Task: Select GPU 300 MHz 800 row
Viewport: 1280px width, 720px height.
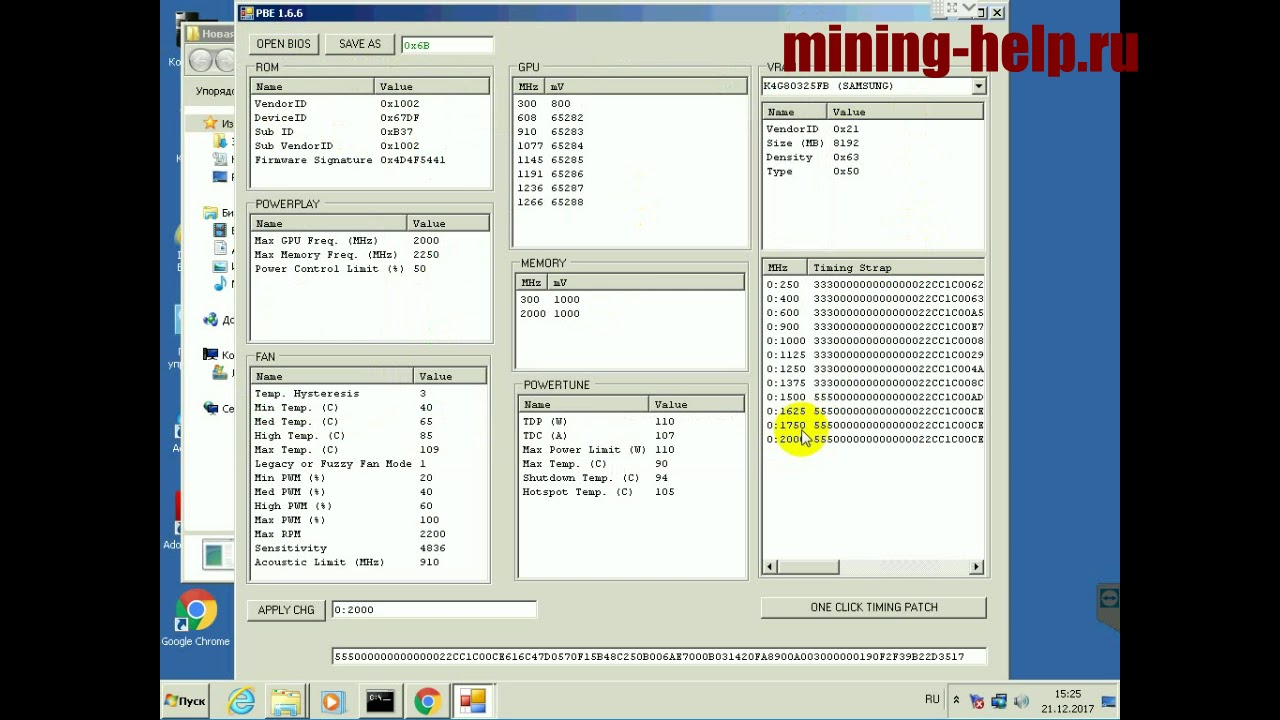Action: click(x=630, y=104)
